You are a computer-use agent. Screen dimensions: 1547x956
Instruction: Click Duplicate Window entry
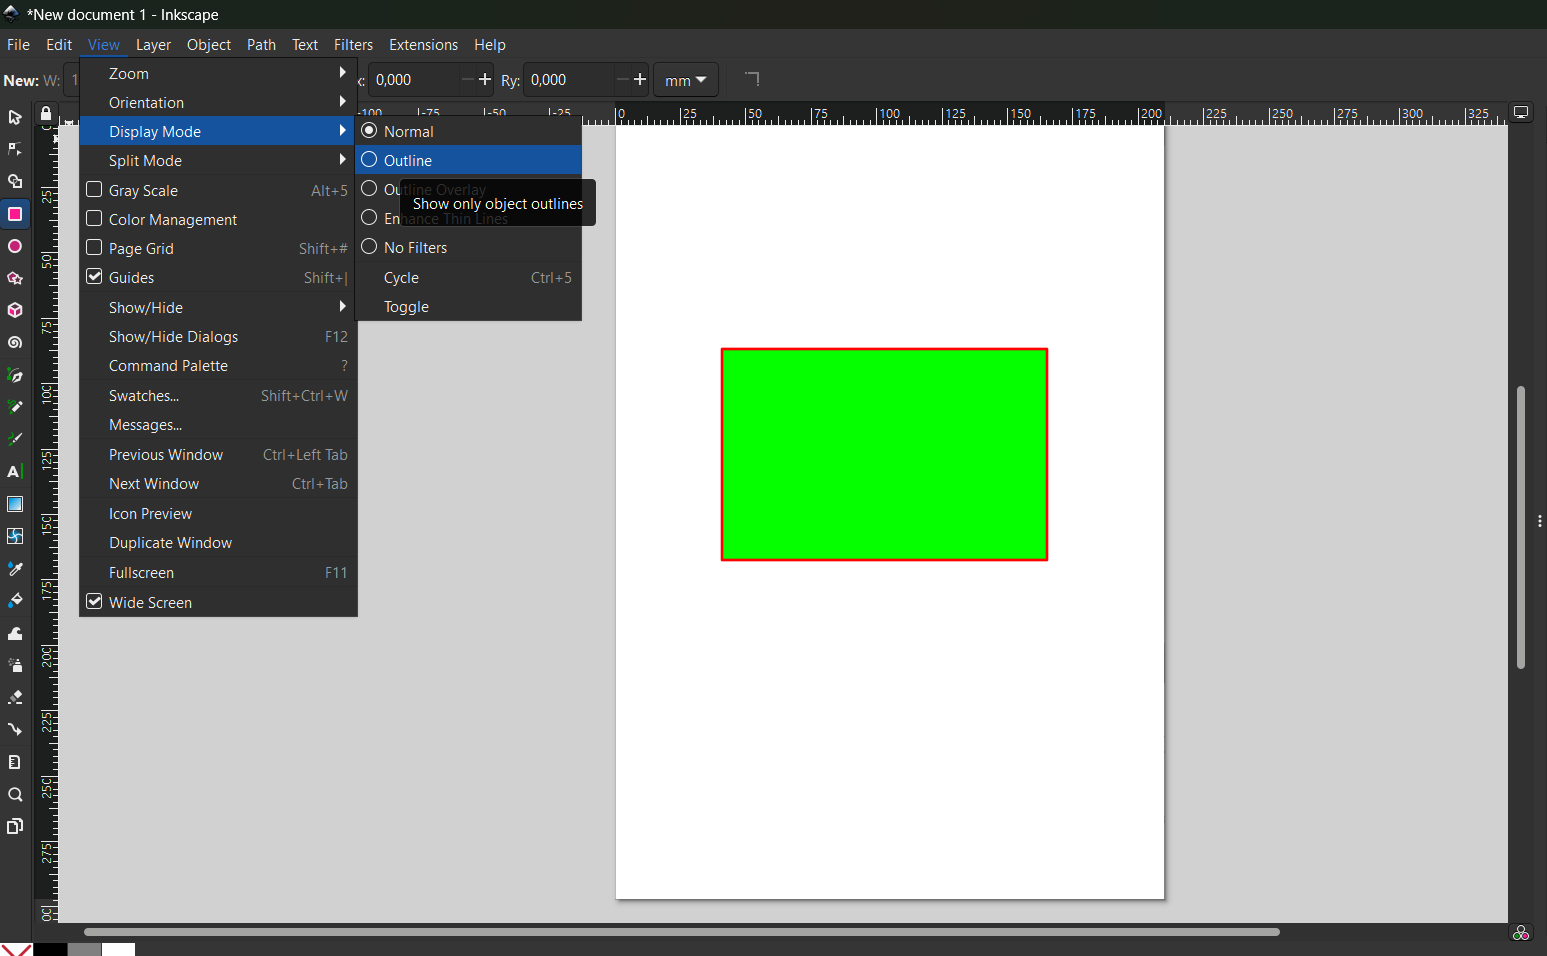pos(218,543)
